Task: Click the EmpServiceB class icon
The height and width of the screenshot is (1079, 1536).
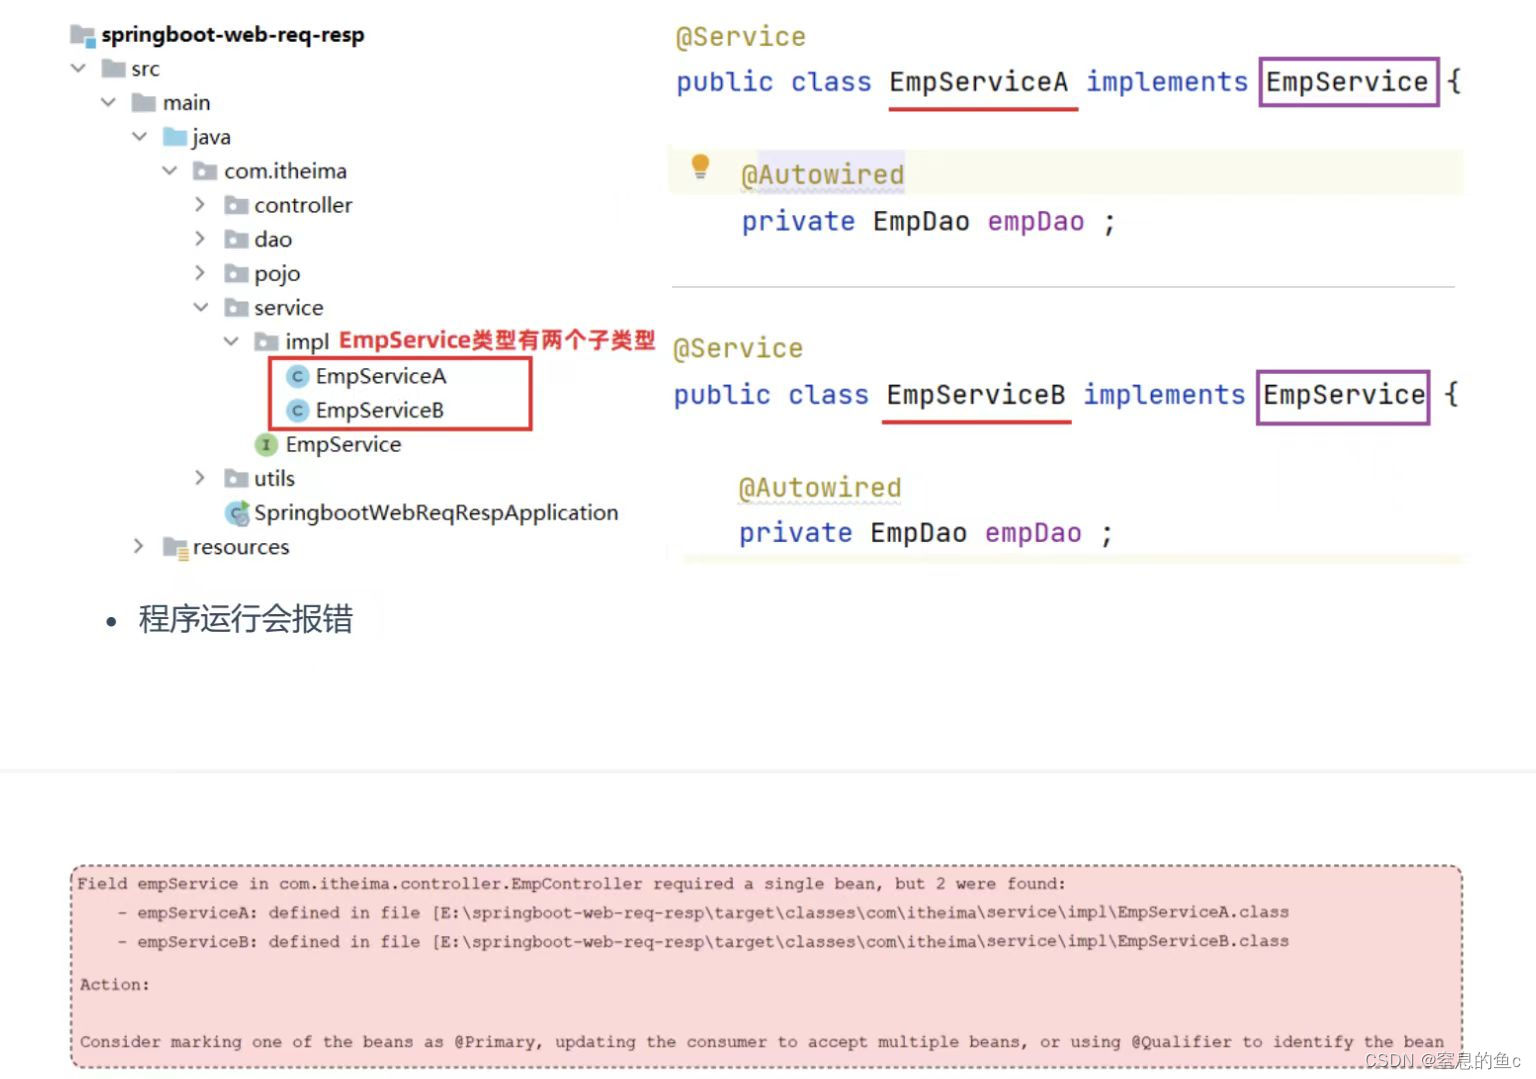Action: tap(297, 410)
